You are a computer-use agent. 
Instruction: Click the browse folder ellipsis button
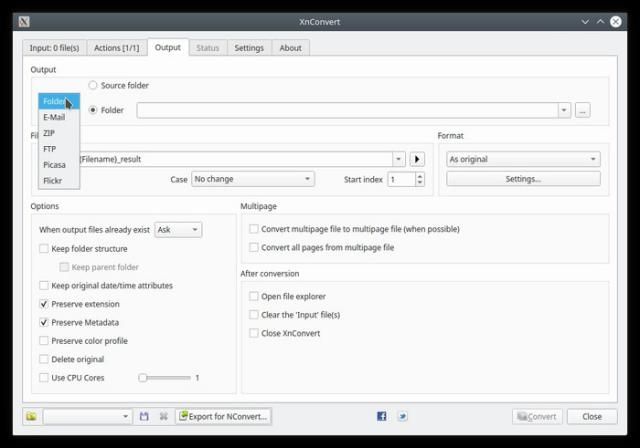point(583,110)
